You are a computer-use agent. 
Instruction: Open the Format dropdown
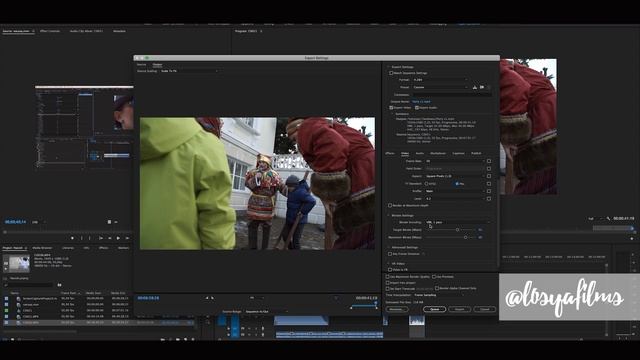click(440, 80)
